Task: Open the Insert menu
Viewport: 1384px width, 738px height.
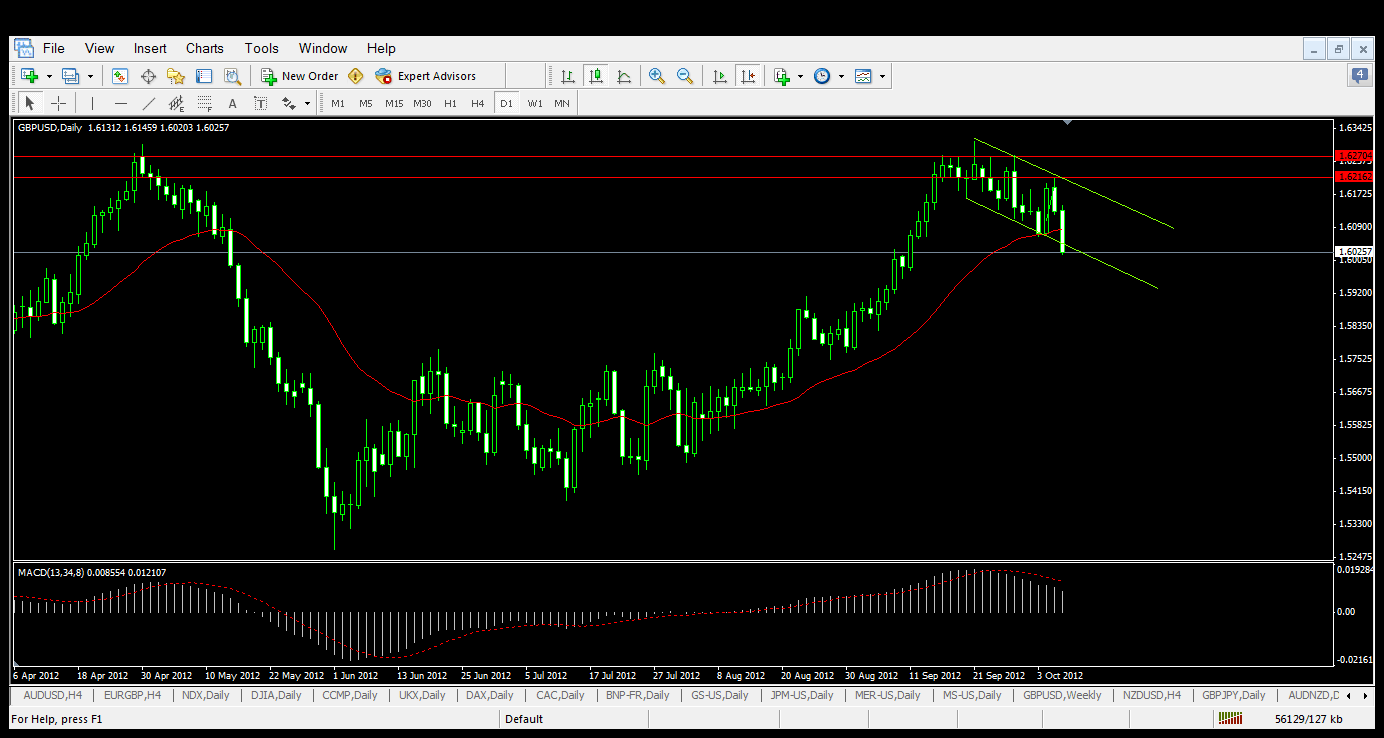Action: pyautogui.click(x=150, y=48)
